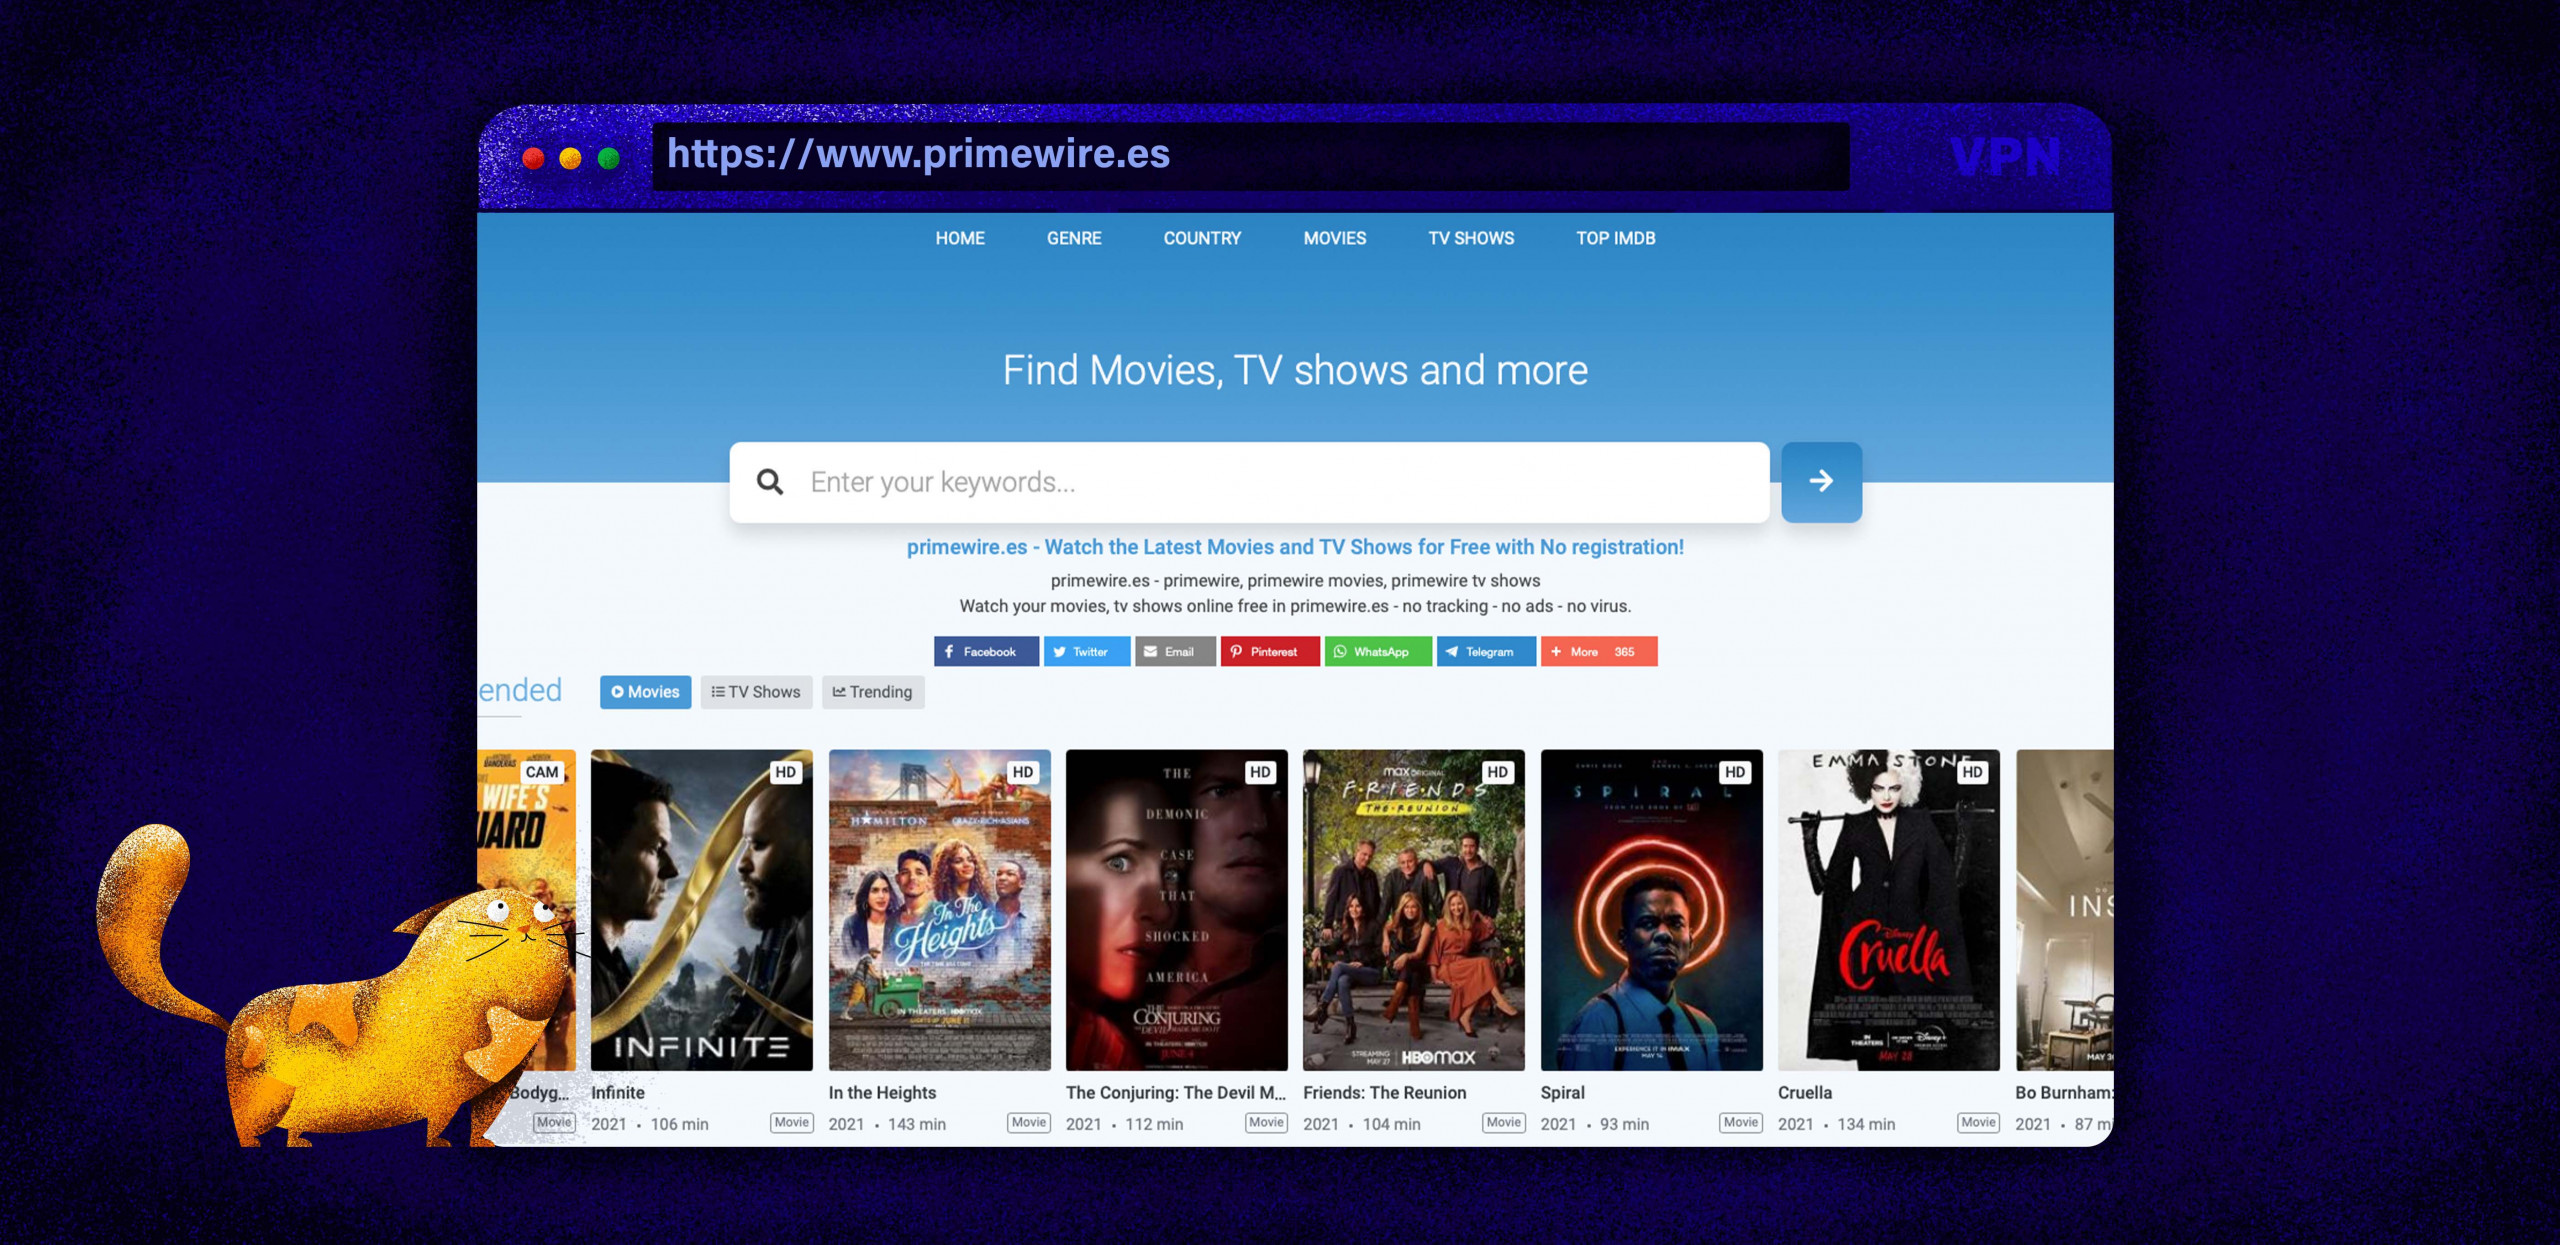This screenshot has height=1245, width=2560.
Task: Open the COUNTRY menu
Action: point(1201,238)
